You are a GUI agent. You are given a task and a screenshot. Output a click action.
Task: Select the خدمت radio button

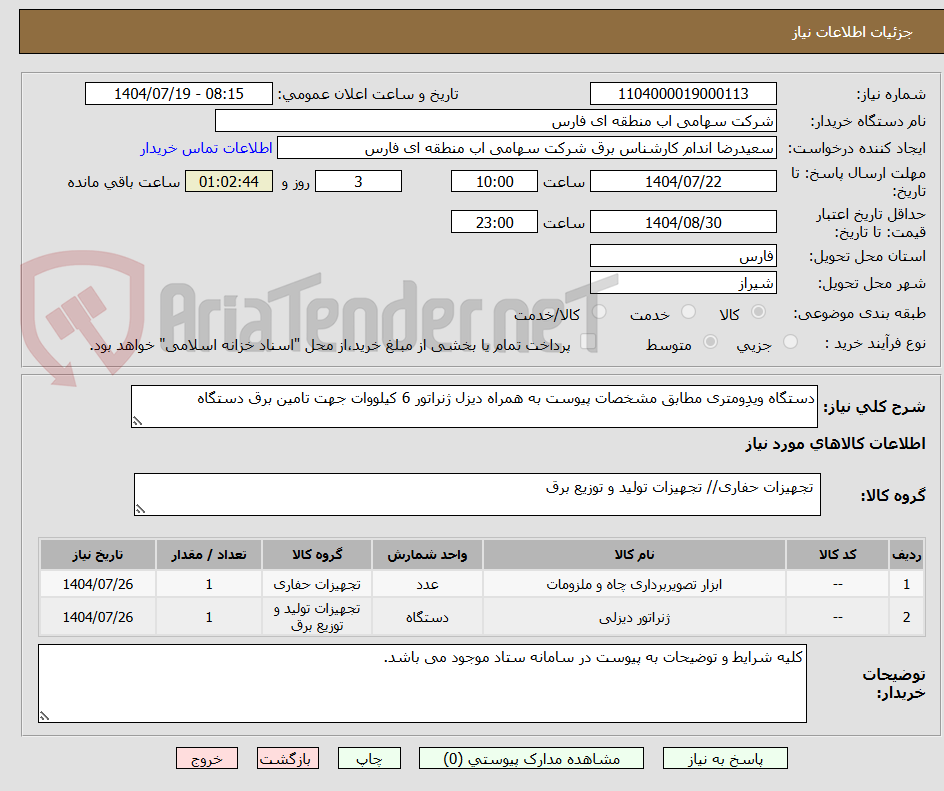click(687, 311)
